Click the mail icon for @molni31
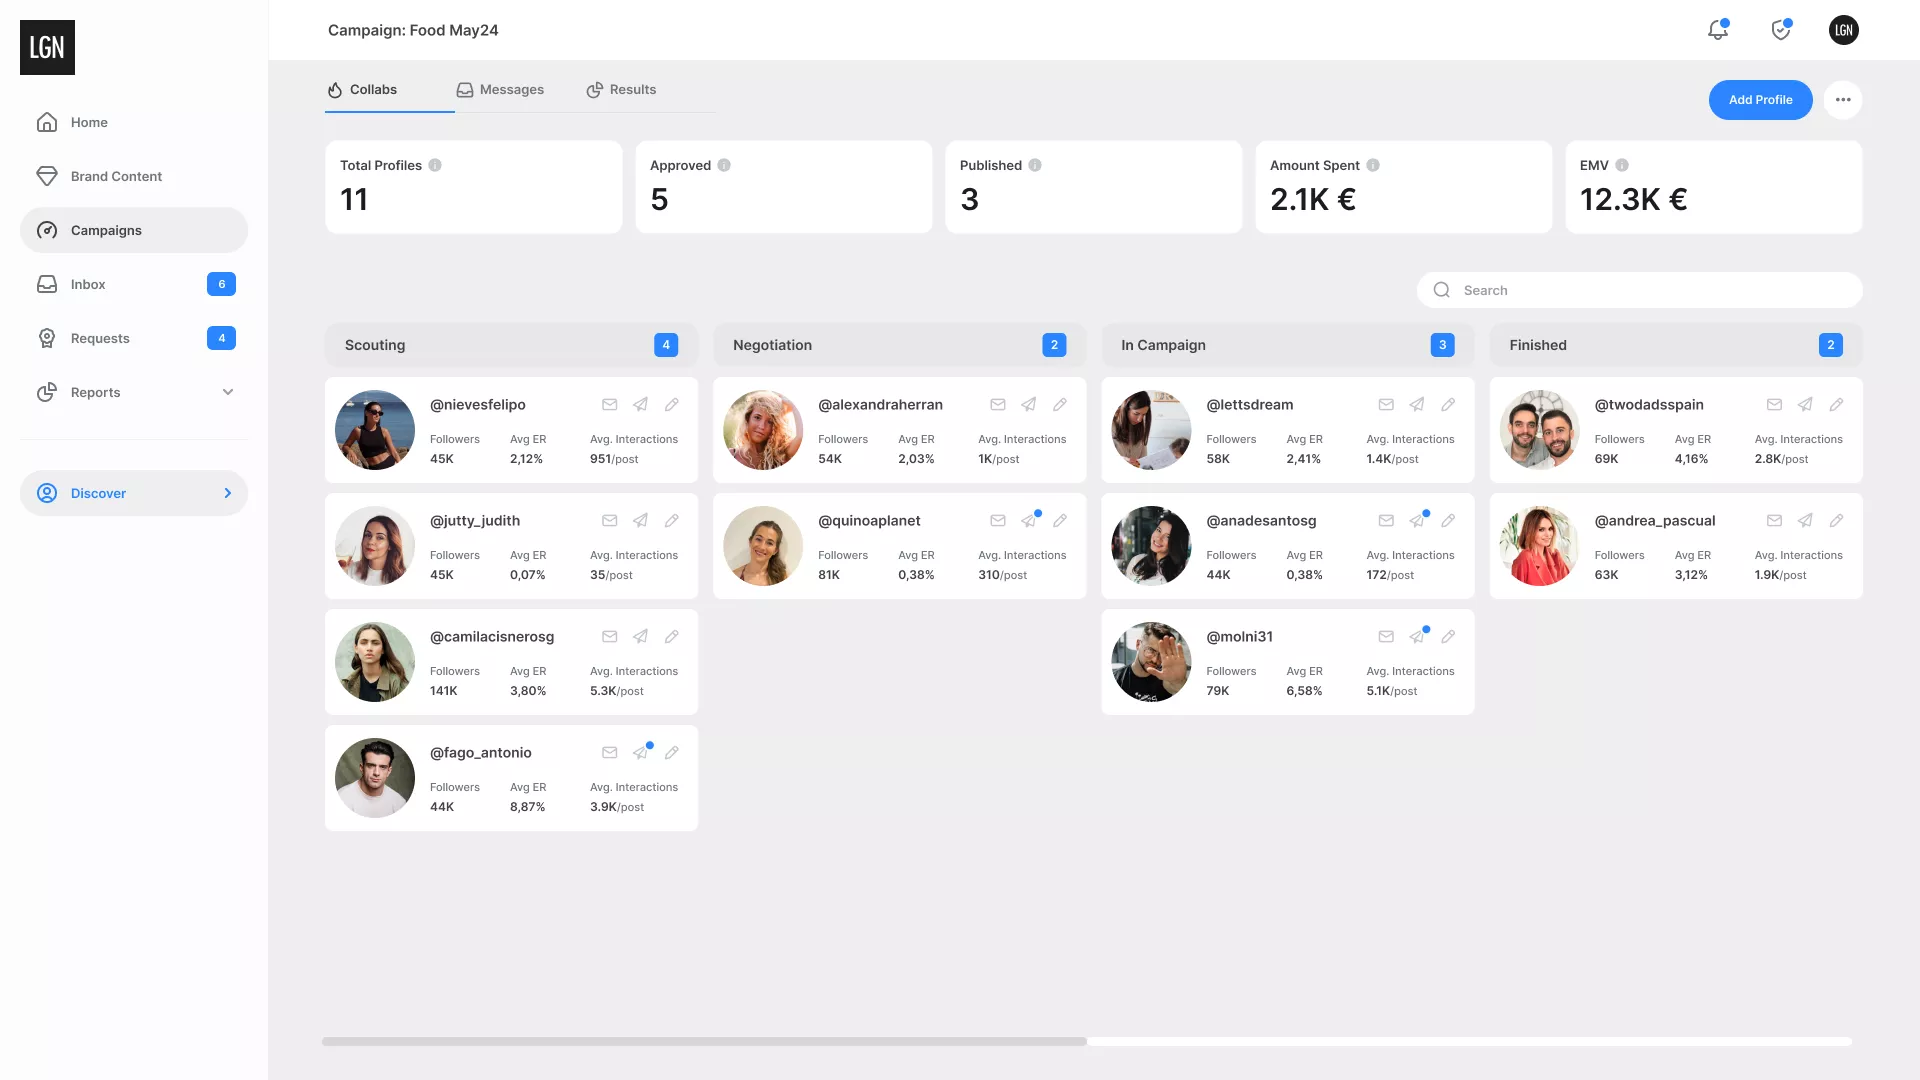1920x1080 pixels. (x=1385, y=637)
